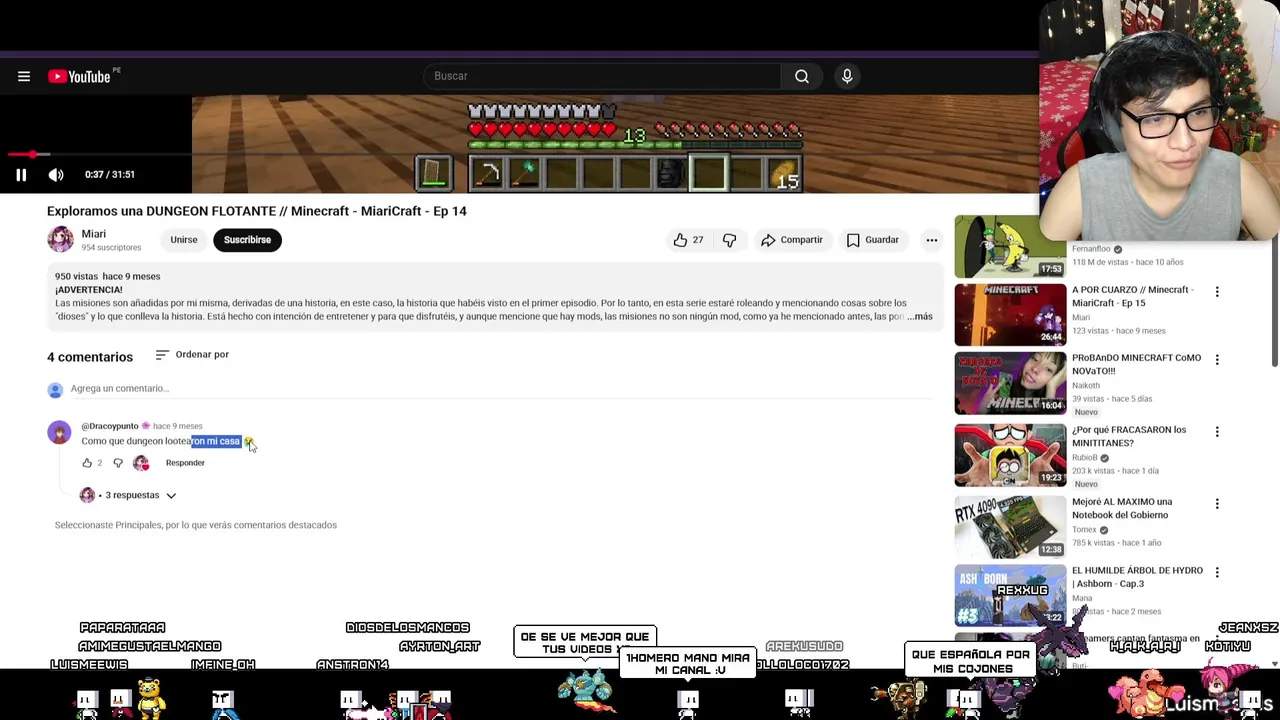Viewport: 1280px width, 720px height.
Task: Activate voice search microphone
Action: (847, 76)
